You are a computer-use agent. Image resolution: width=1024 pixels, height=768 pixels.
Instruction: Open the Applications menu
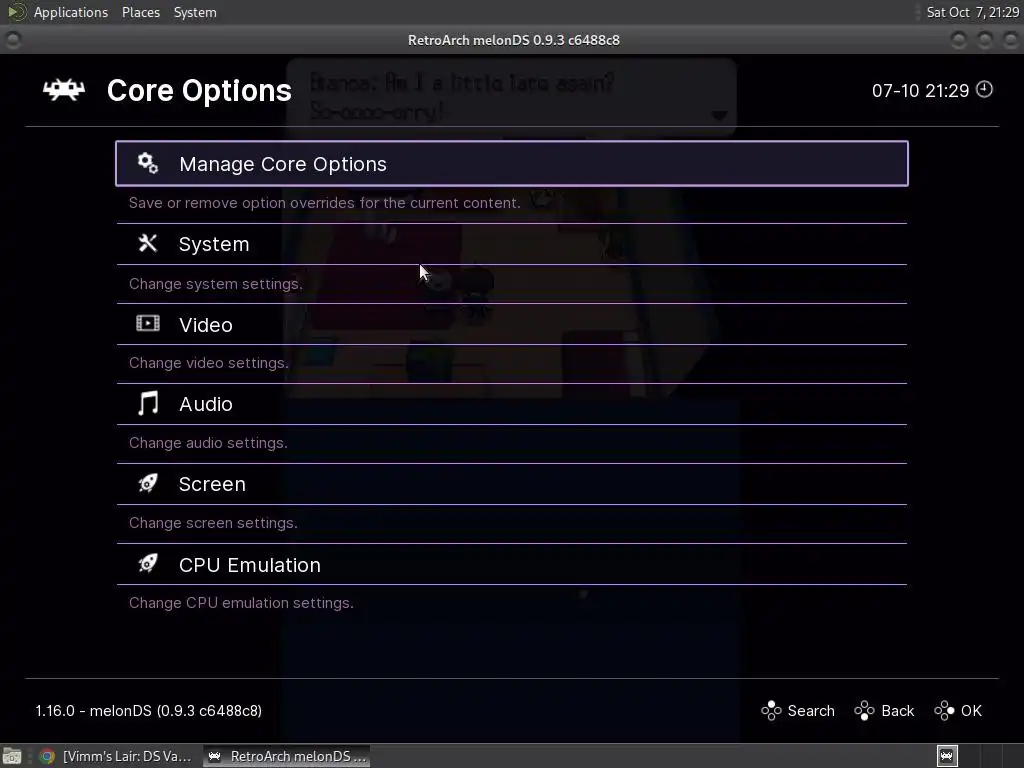coord(71,12)
